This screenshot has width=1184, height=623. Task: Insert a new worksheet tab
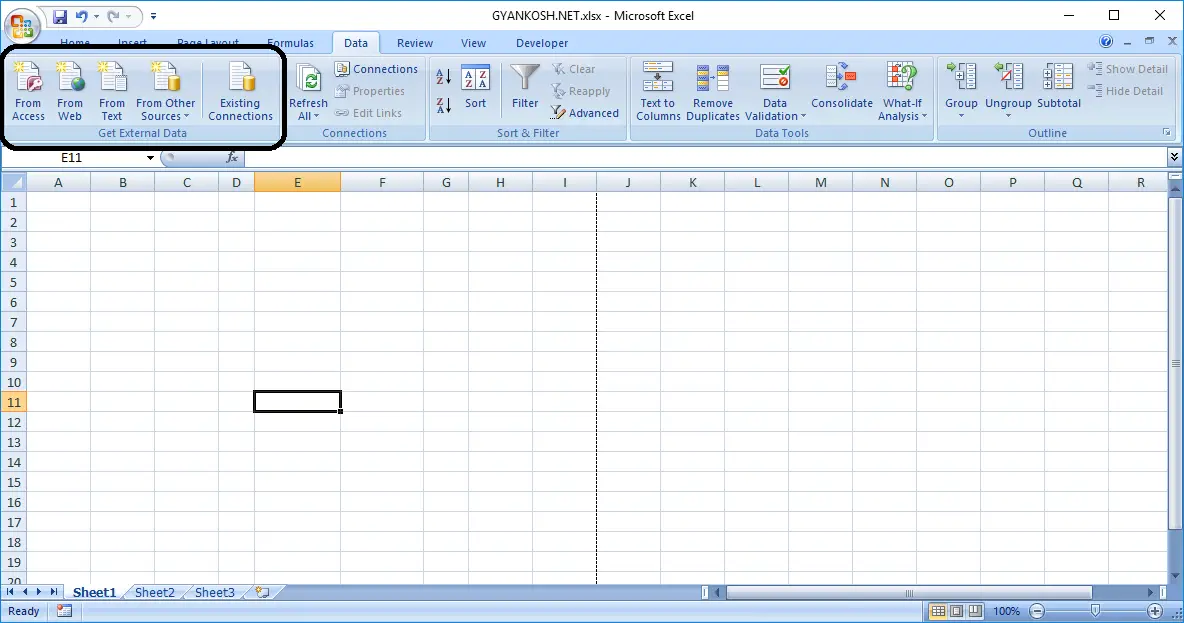(262, 592)
